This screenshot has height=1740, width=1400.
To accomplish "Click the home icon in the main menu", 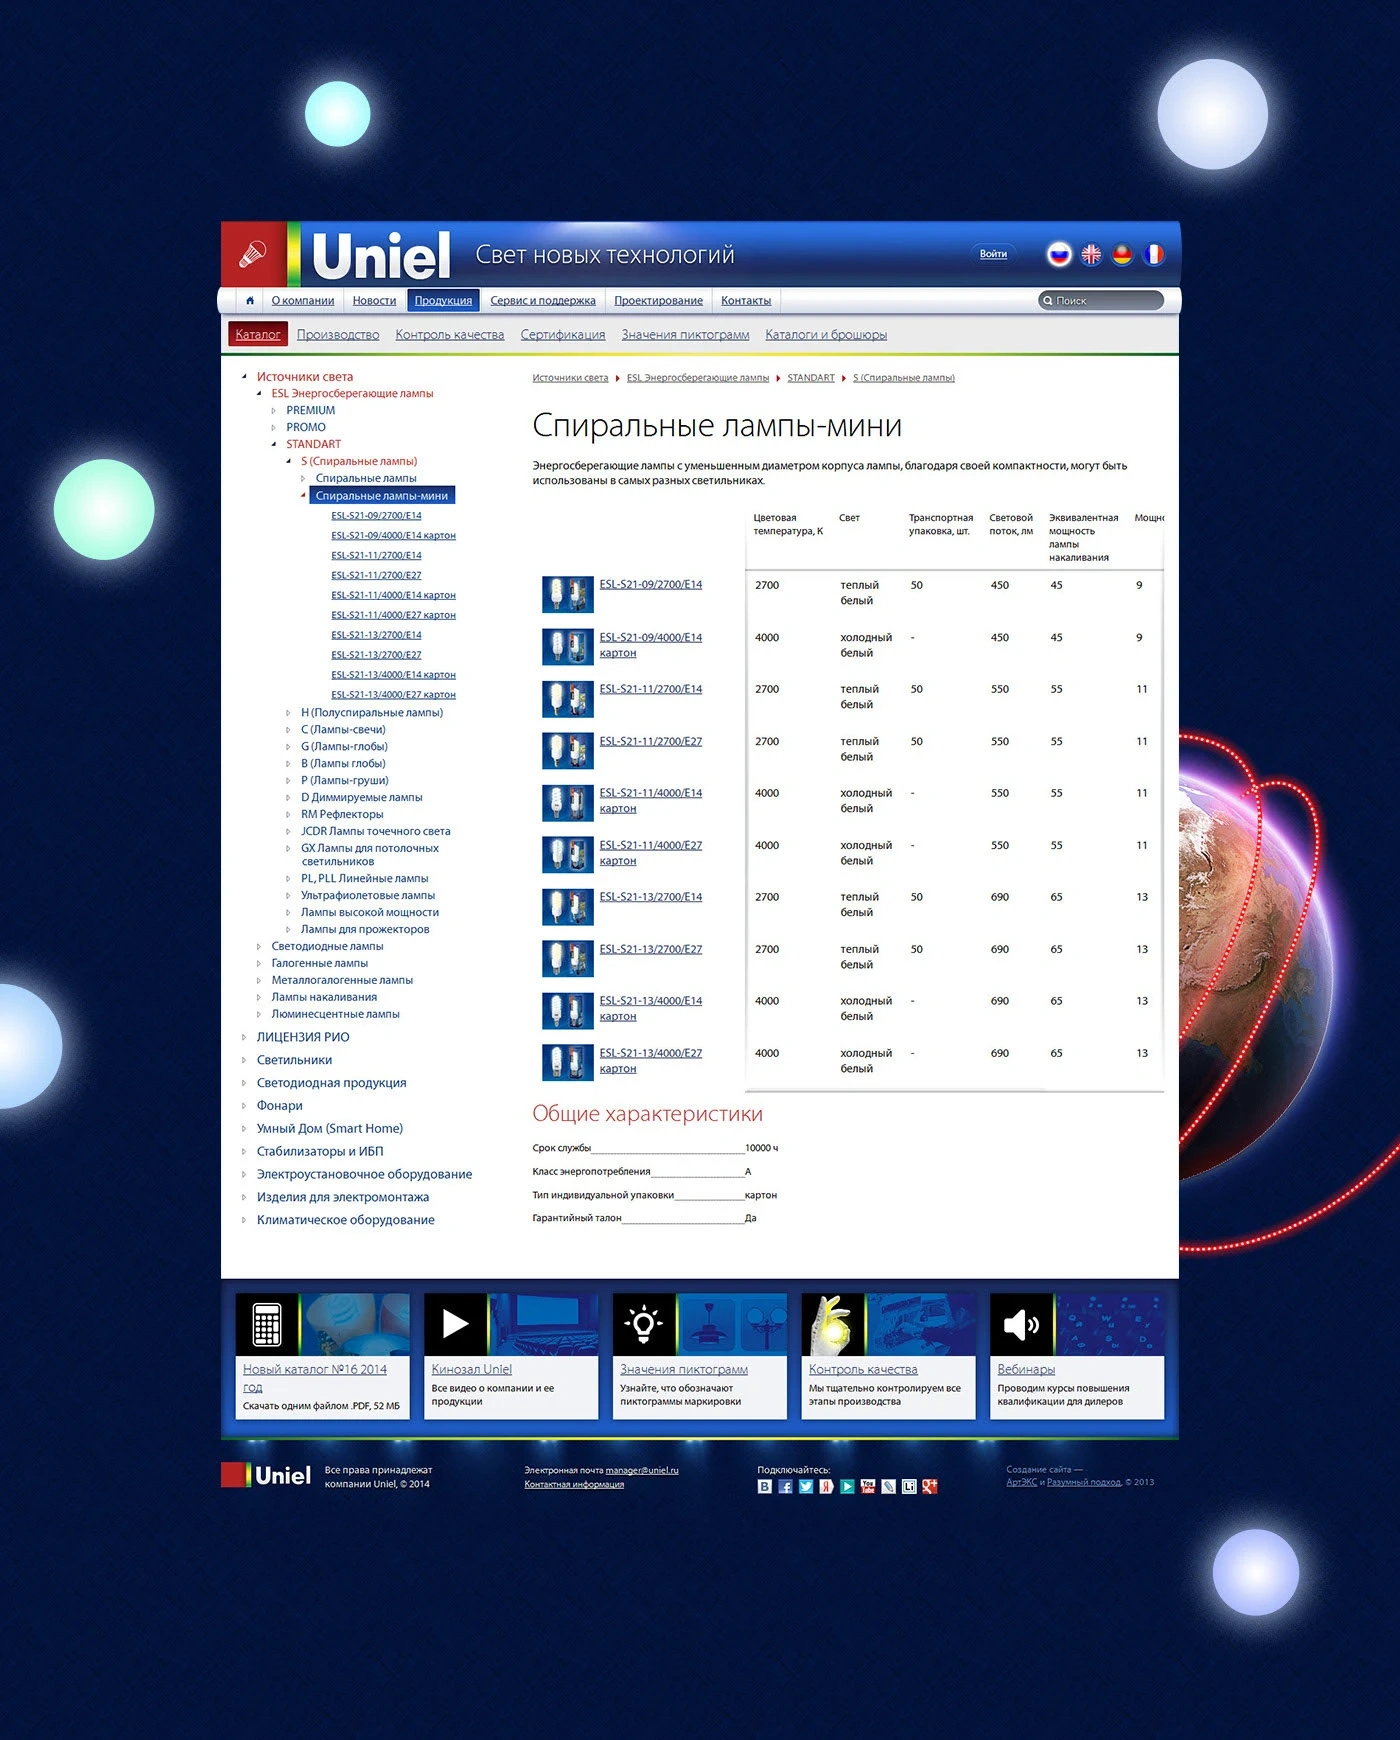I will (x=250, y=300).
